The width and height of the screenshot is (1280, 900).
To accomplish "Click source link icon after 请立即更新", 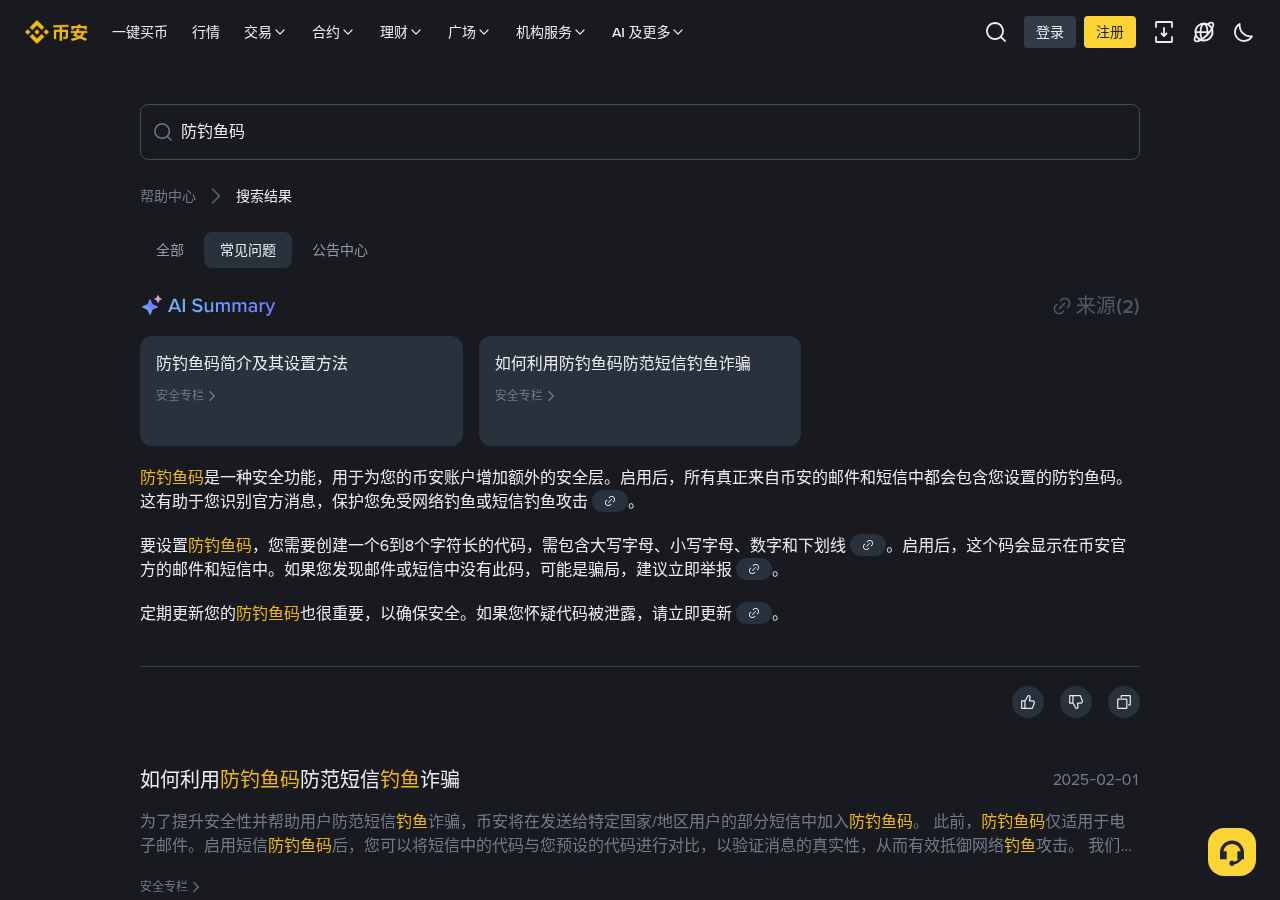I will (754, 613).
